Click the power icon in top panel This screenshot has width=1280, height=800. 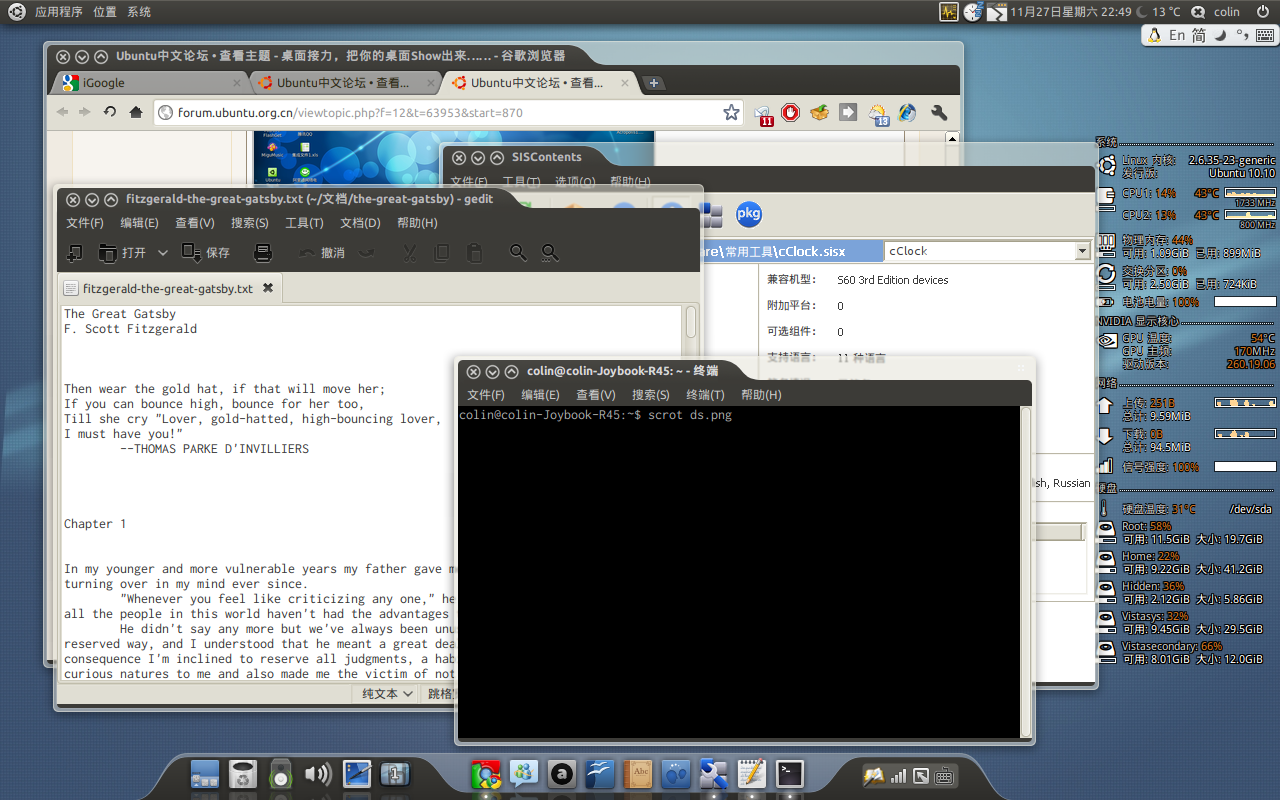click(x=1261, y=12)
